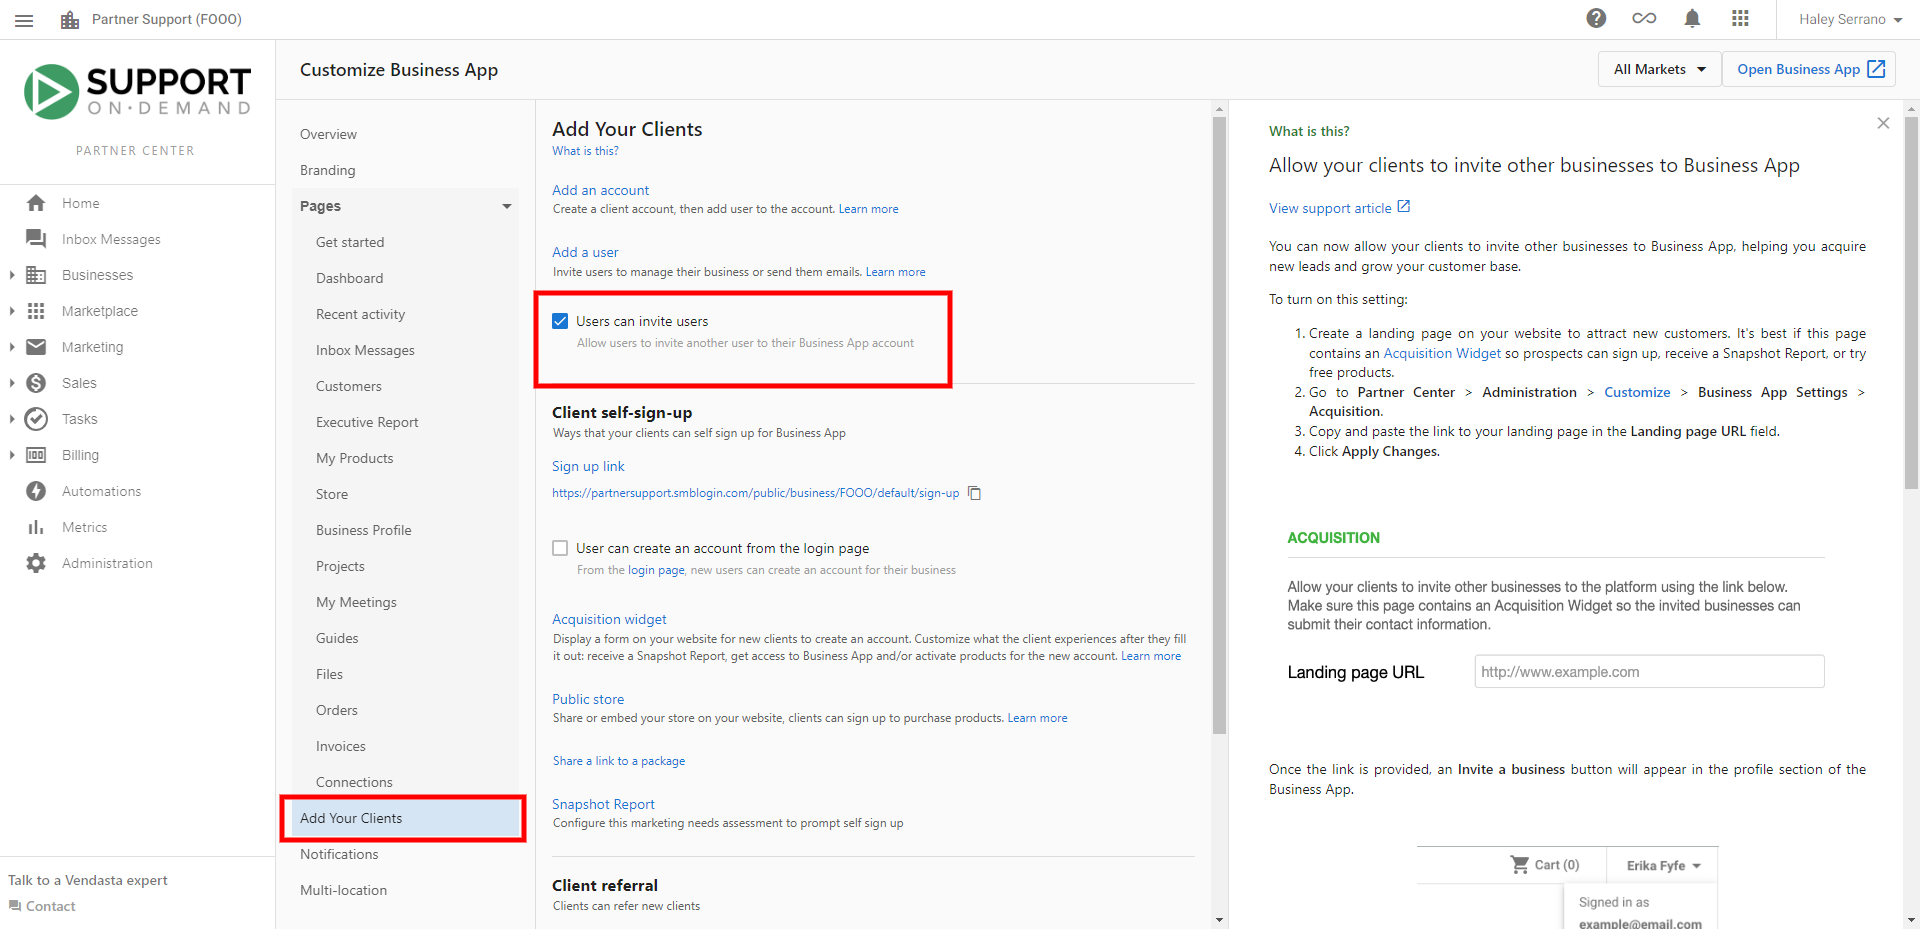The height and width of the screenshot is (929, 1920).
Task: Open the Branding section
Action: click(x=327, y=170)
